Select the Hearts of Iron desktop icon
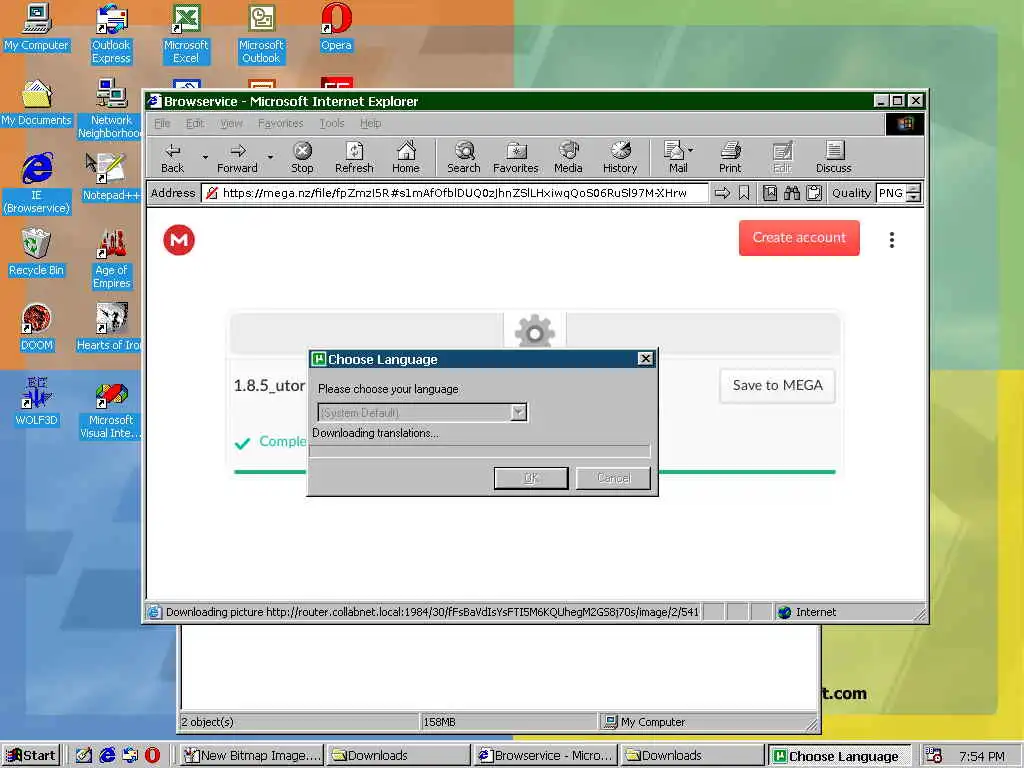 [108, 328]
